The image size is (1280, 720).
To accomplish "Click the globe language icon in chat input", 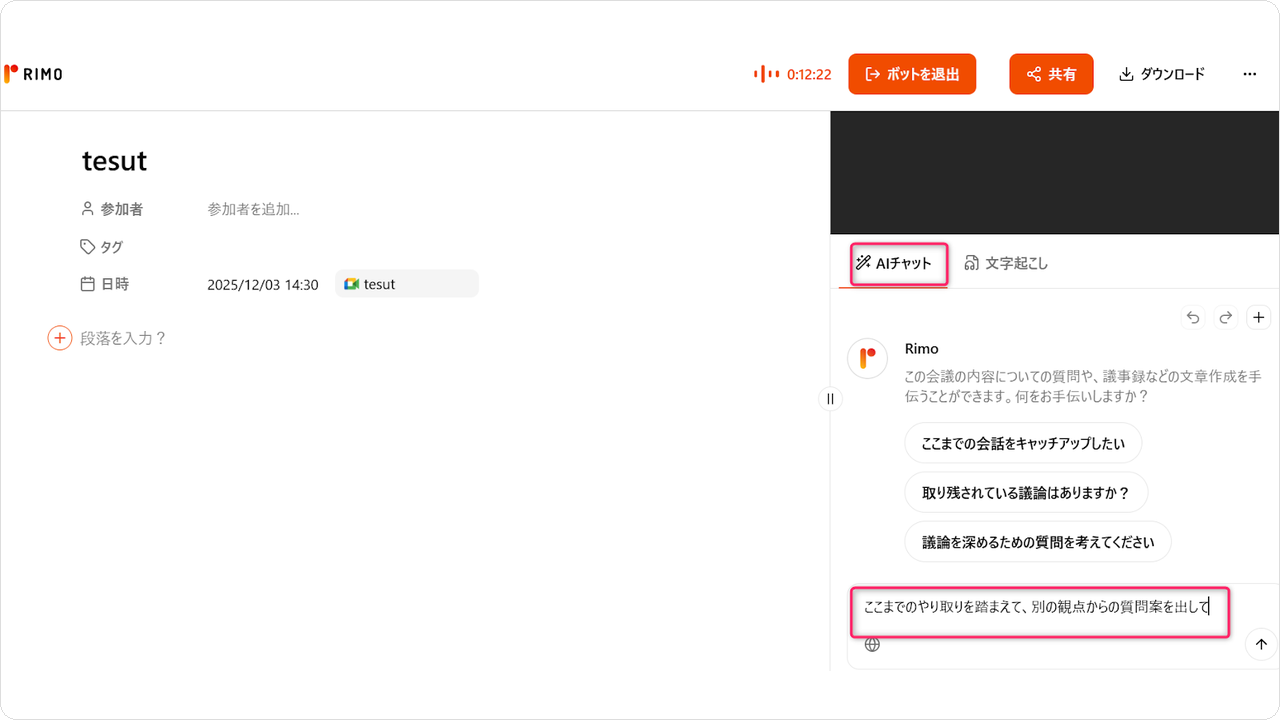I will pos(872,645).
